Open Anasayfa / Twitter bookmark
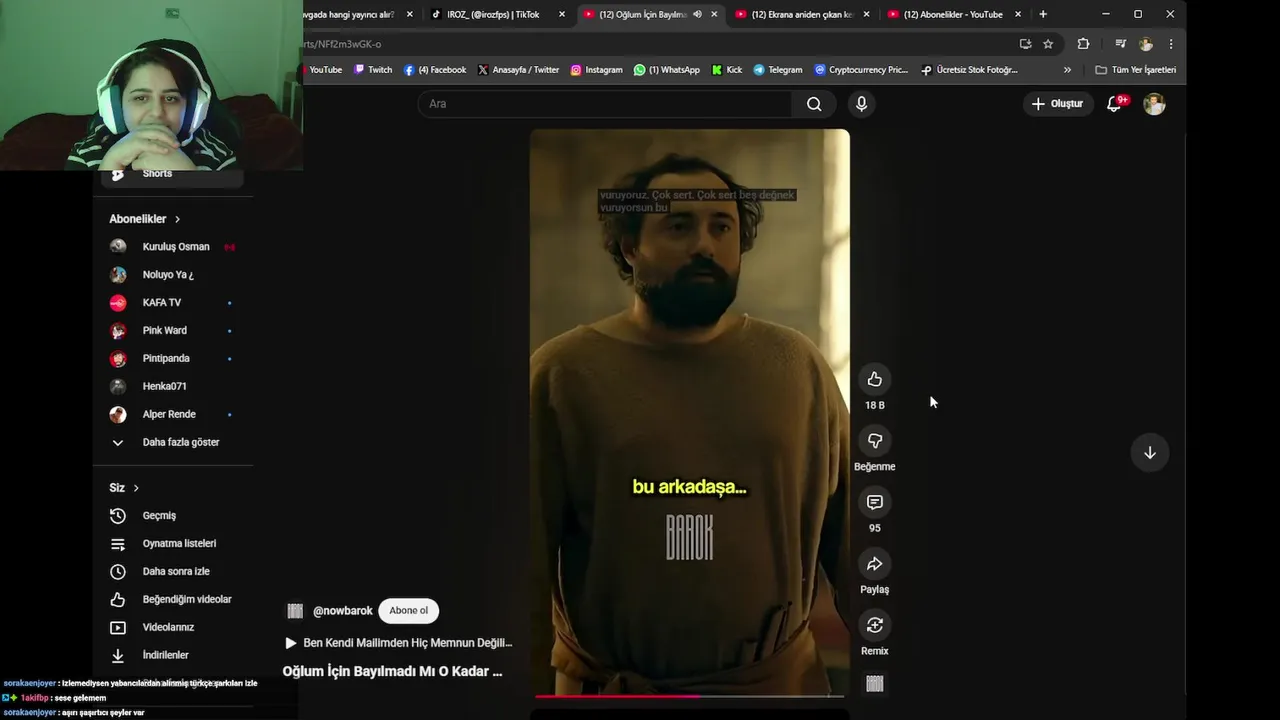Screen dimensions: 1280x720 (x=518, y=70)
